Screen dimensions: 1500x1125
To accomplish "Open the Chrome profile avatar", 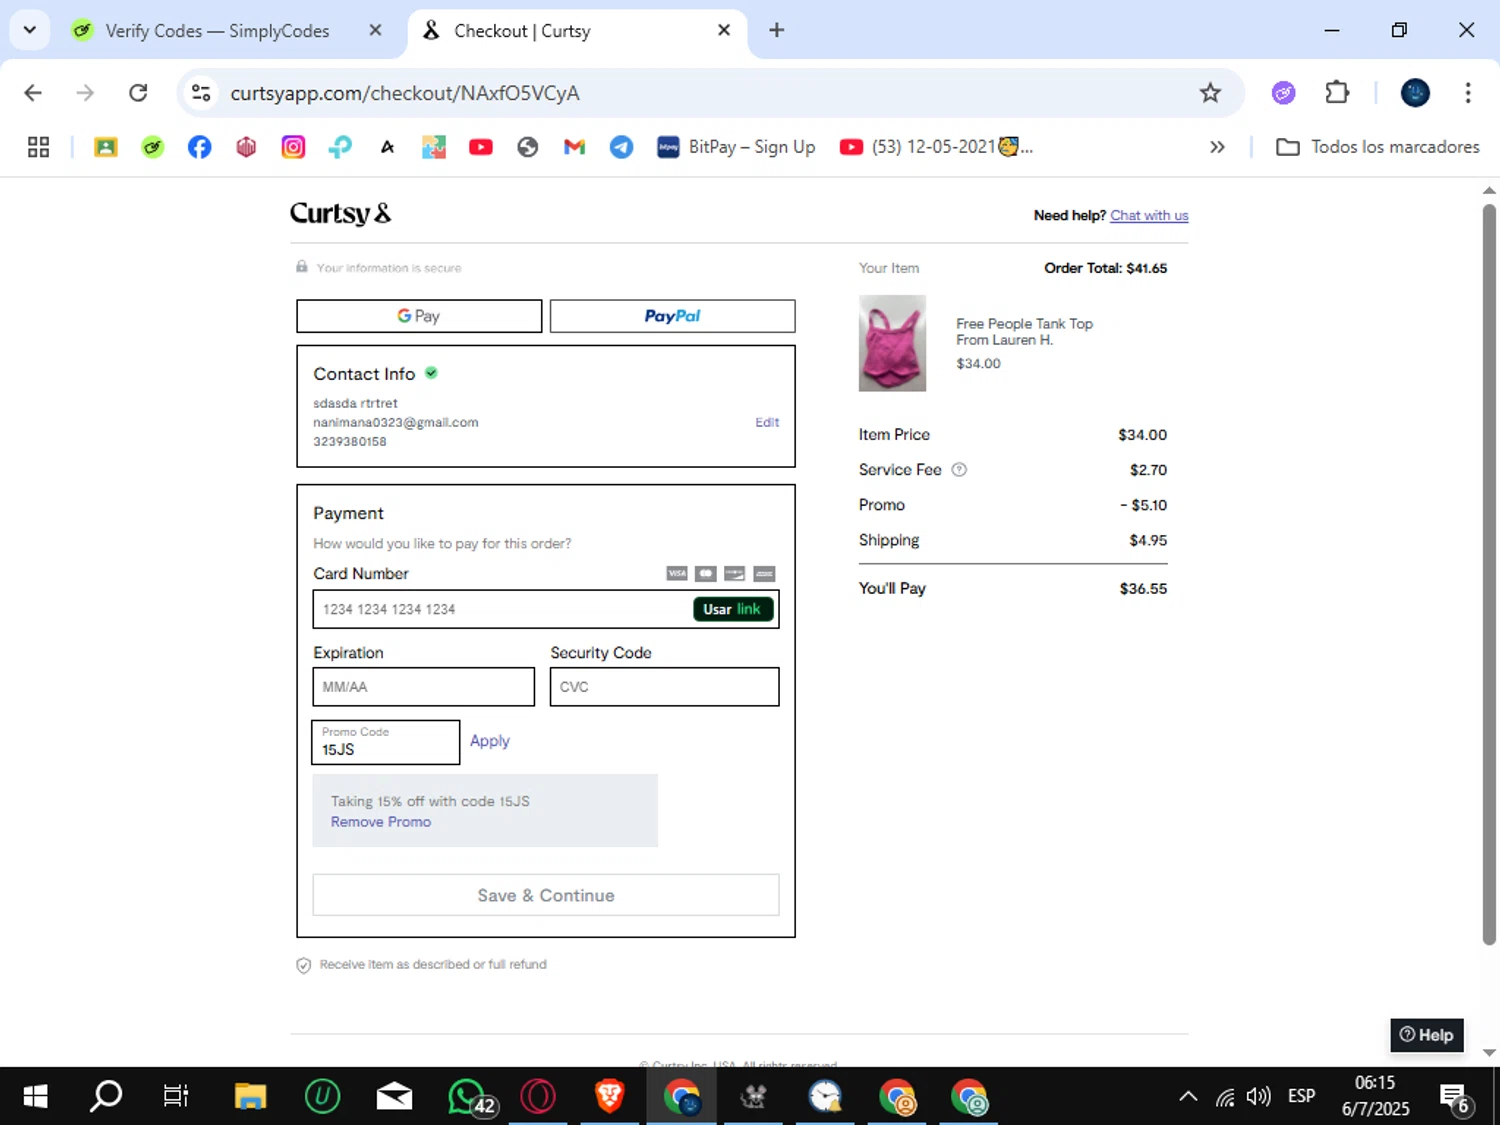I will [x=1415, y=93].
